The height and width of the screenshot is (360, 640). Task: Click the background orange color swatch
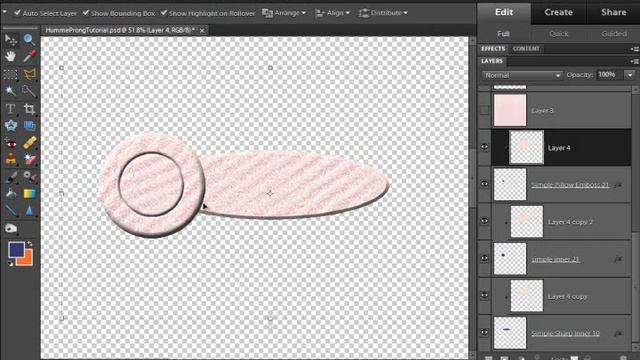click(x=27, y=260)
